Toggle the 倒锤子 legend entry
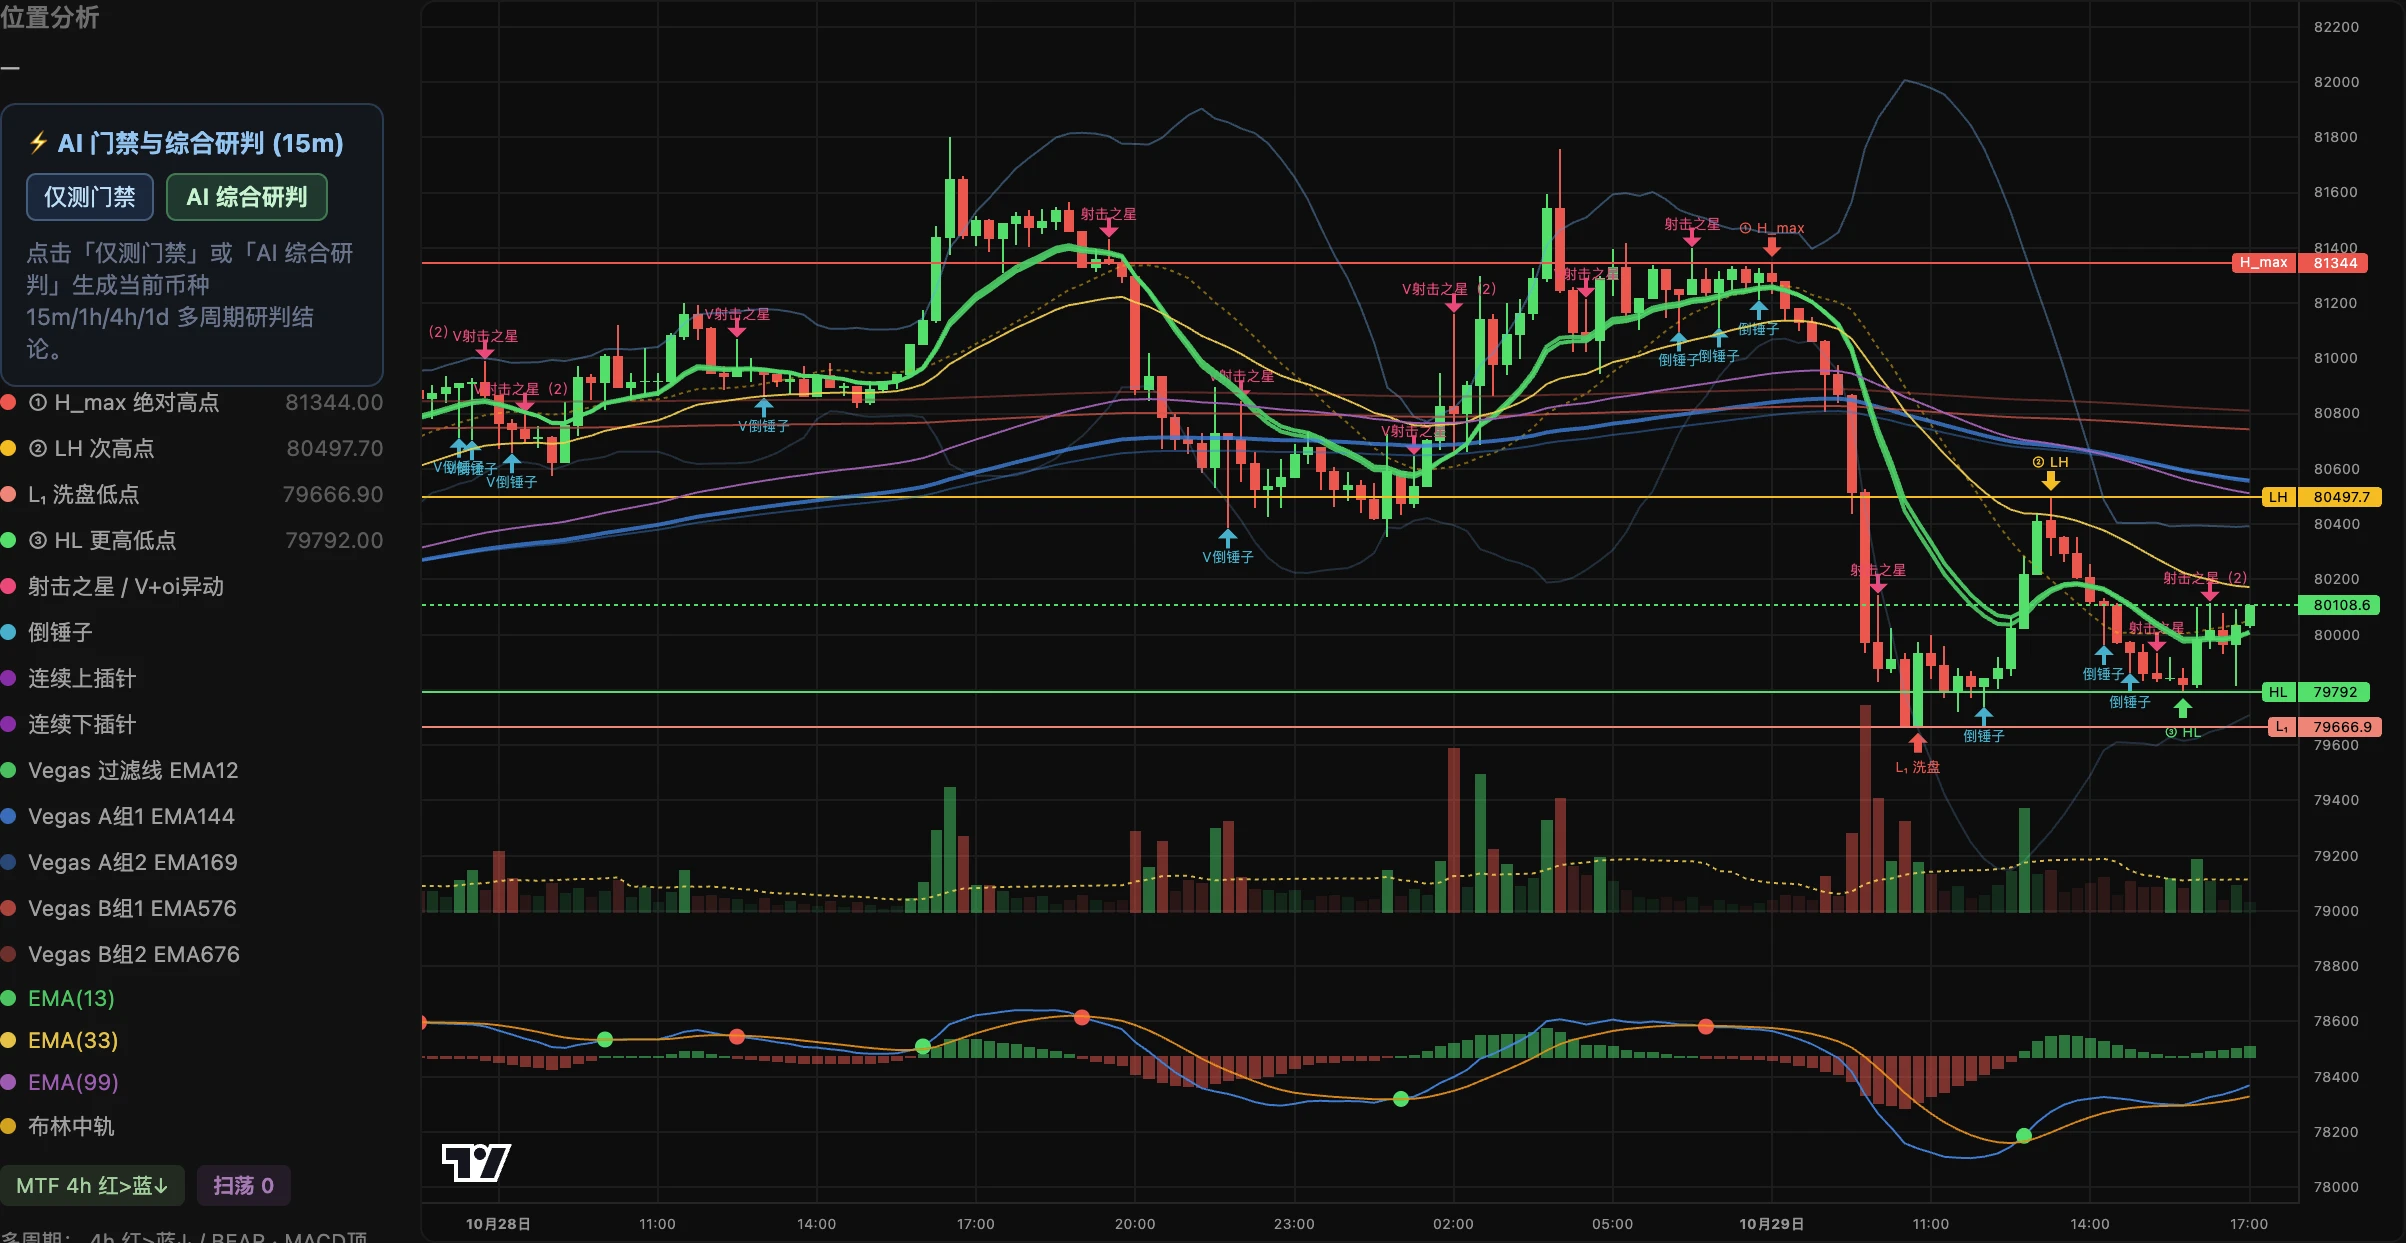This screenshot has width=2406, height=1243. coord(47,633)
